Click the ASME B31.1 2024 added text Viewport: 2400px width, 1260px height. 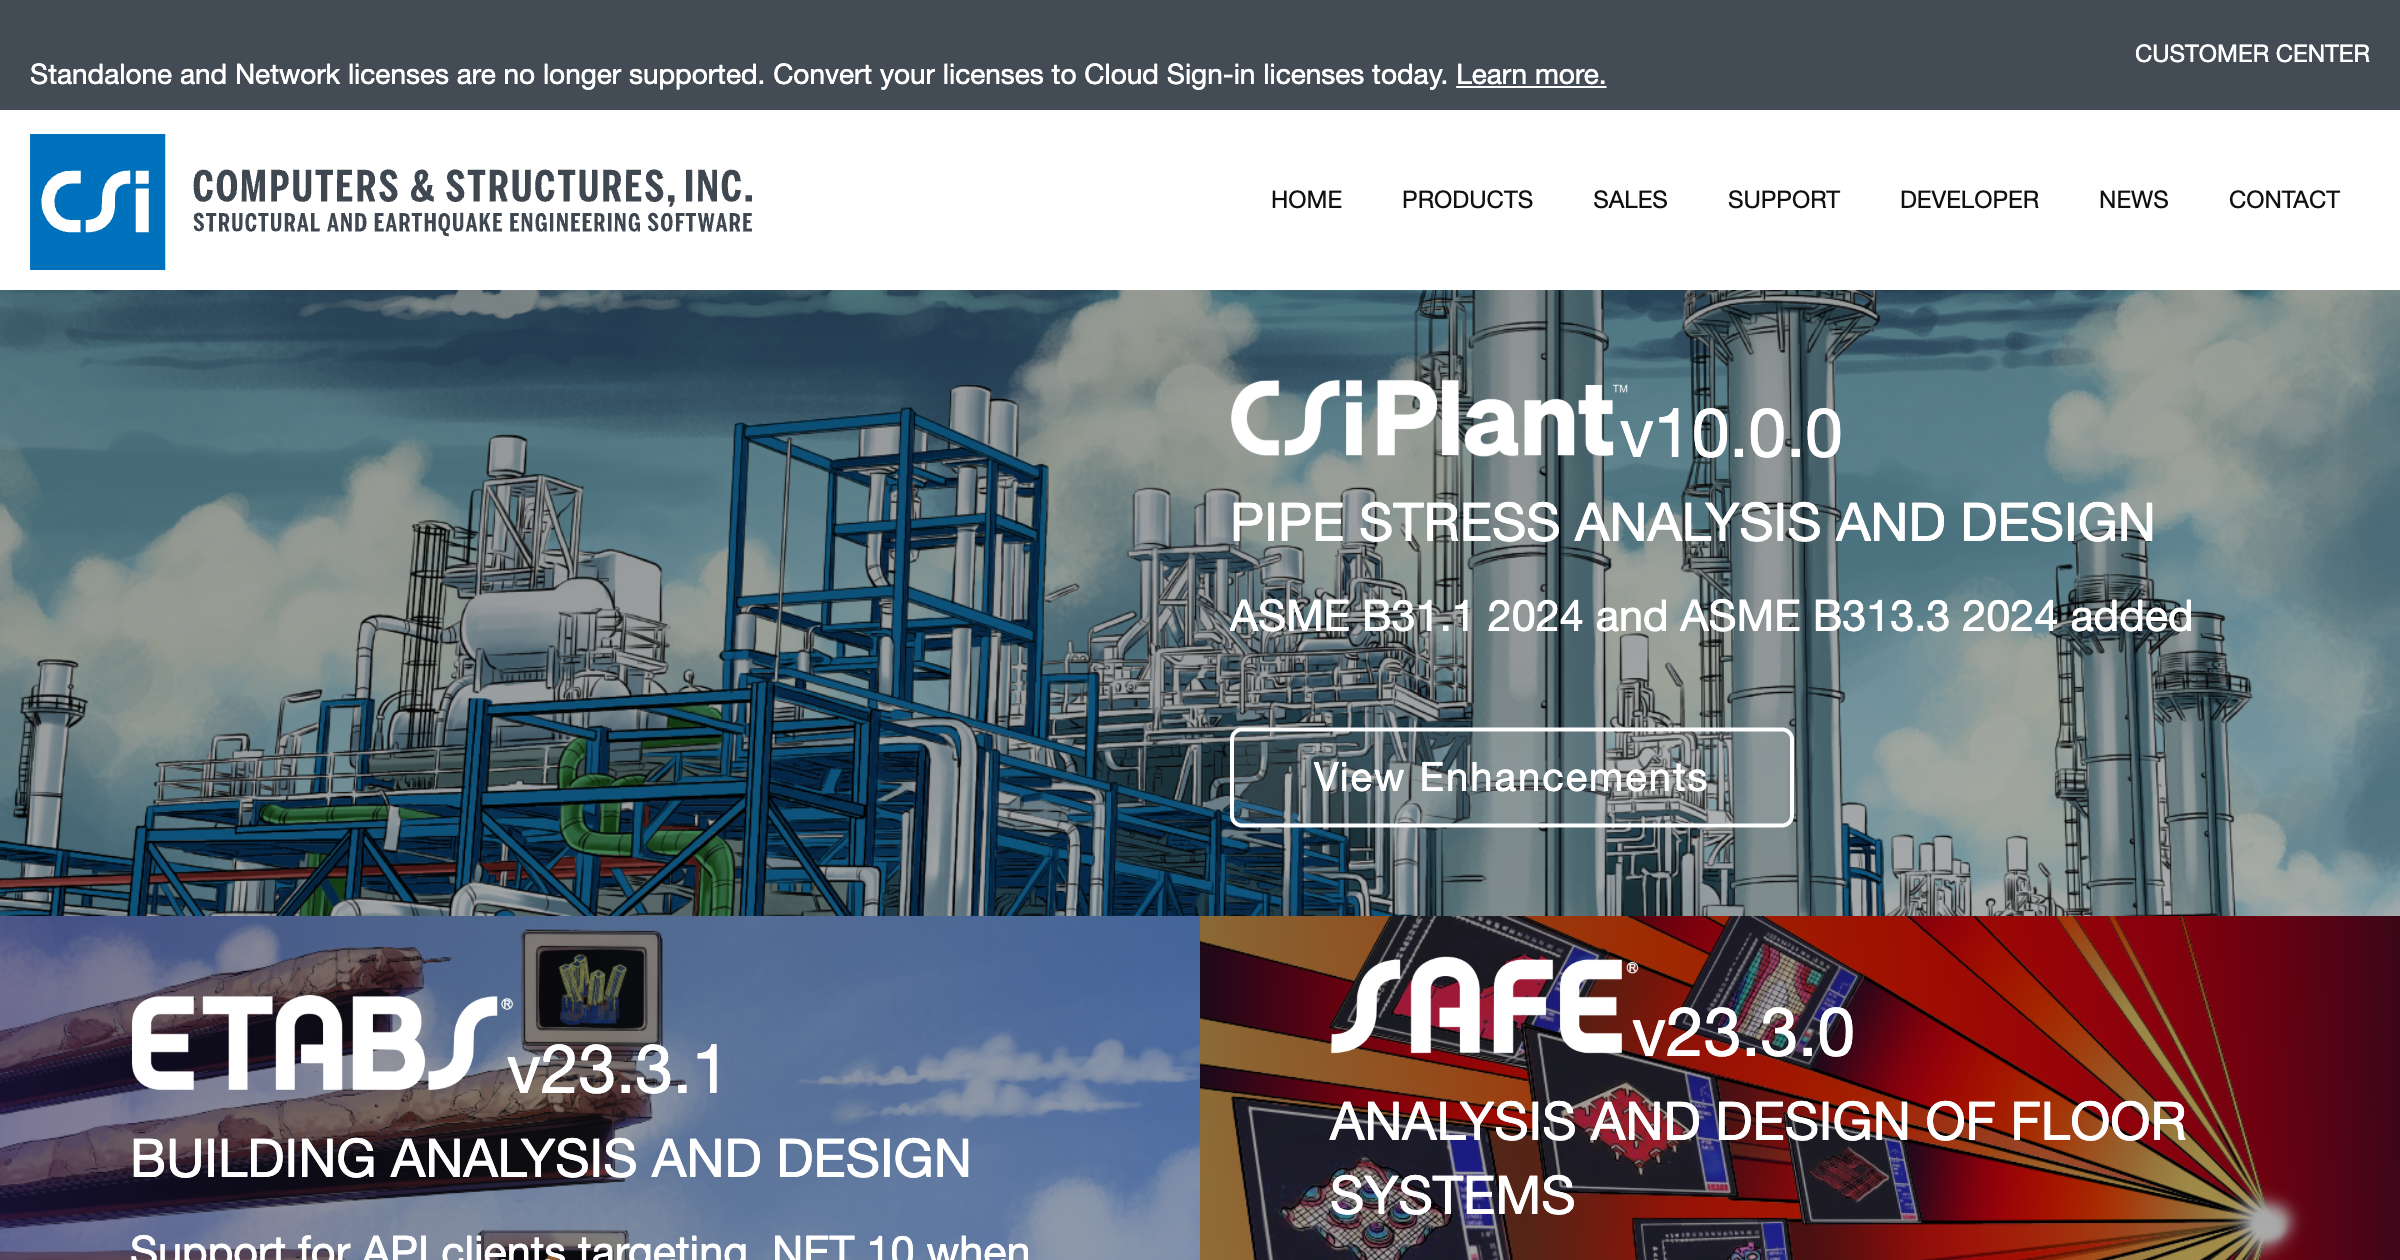1711,616
